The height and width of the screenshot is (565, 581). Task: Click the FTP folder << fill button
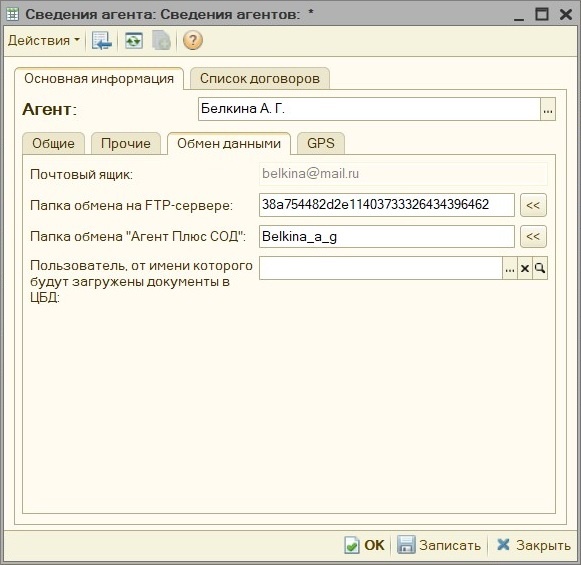pos(533,205)
